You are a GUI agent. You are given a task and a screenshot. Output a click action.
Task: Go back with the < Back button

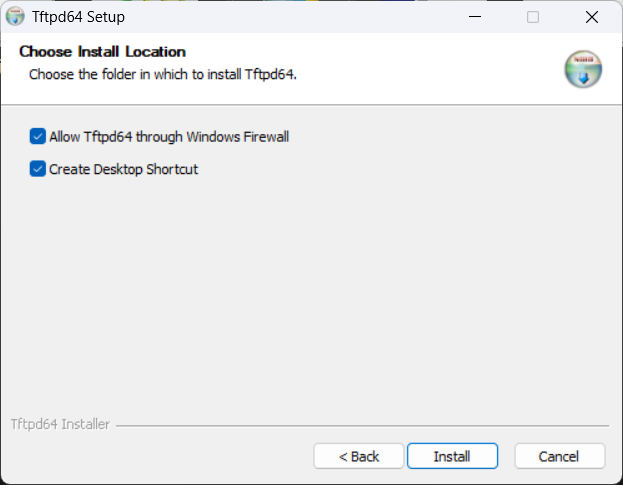click(359, 456)
